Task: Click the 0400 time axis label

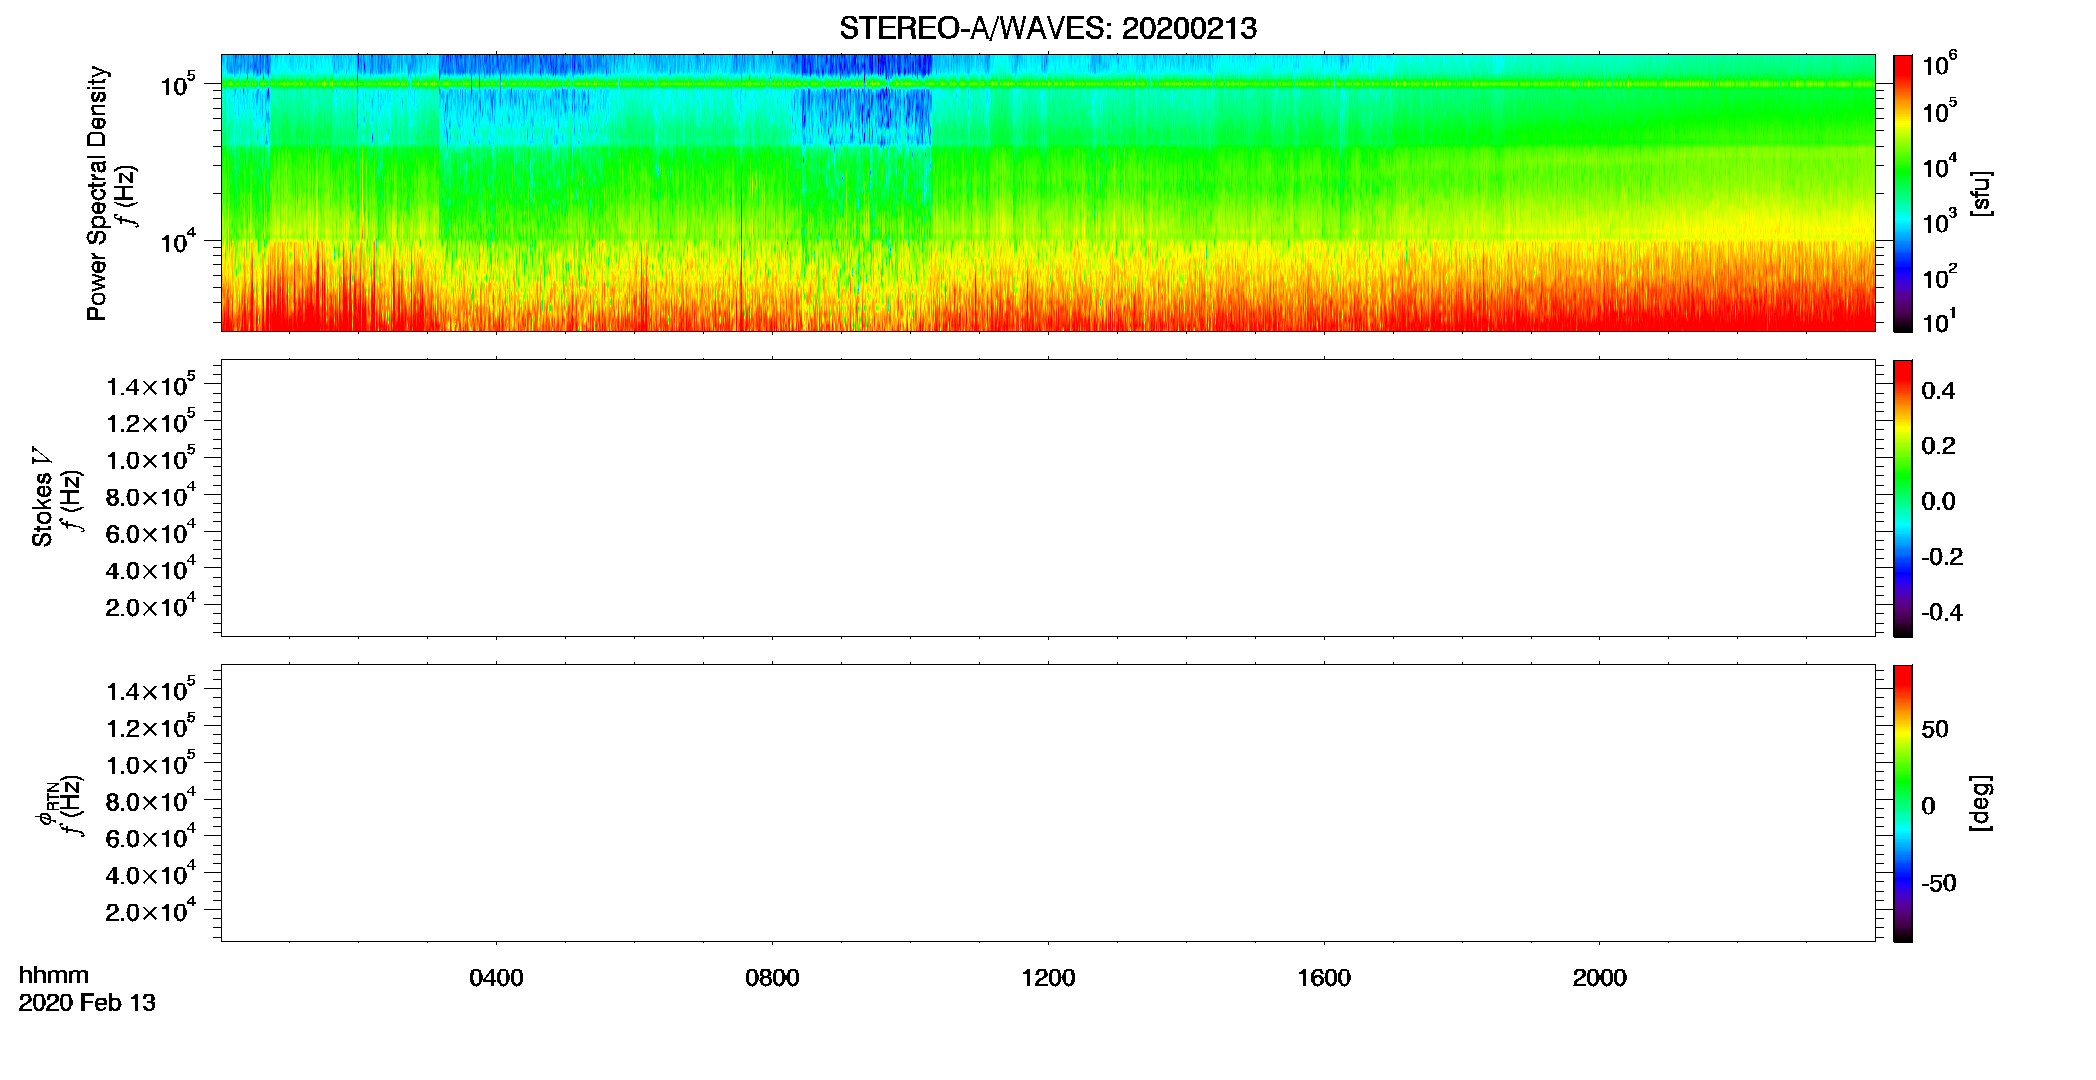Action: tap(496, 978)
